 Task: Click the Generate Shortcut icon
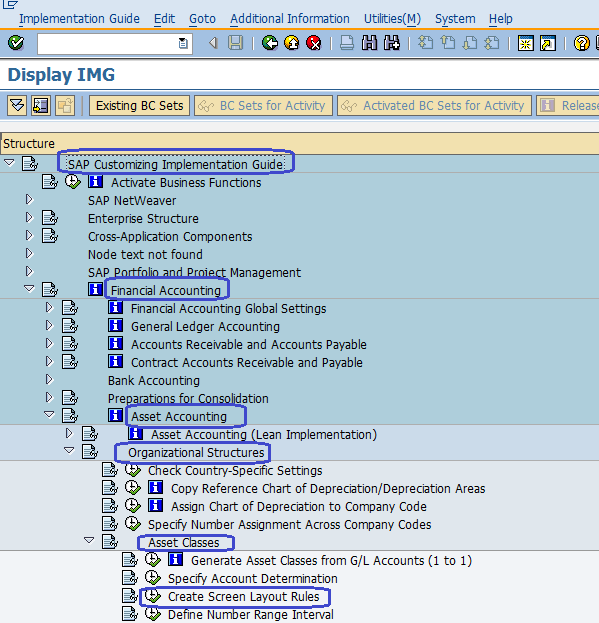coord(548,43)
